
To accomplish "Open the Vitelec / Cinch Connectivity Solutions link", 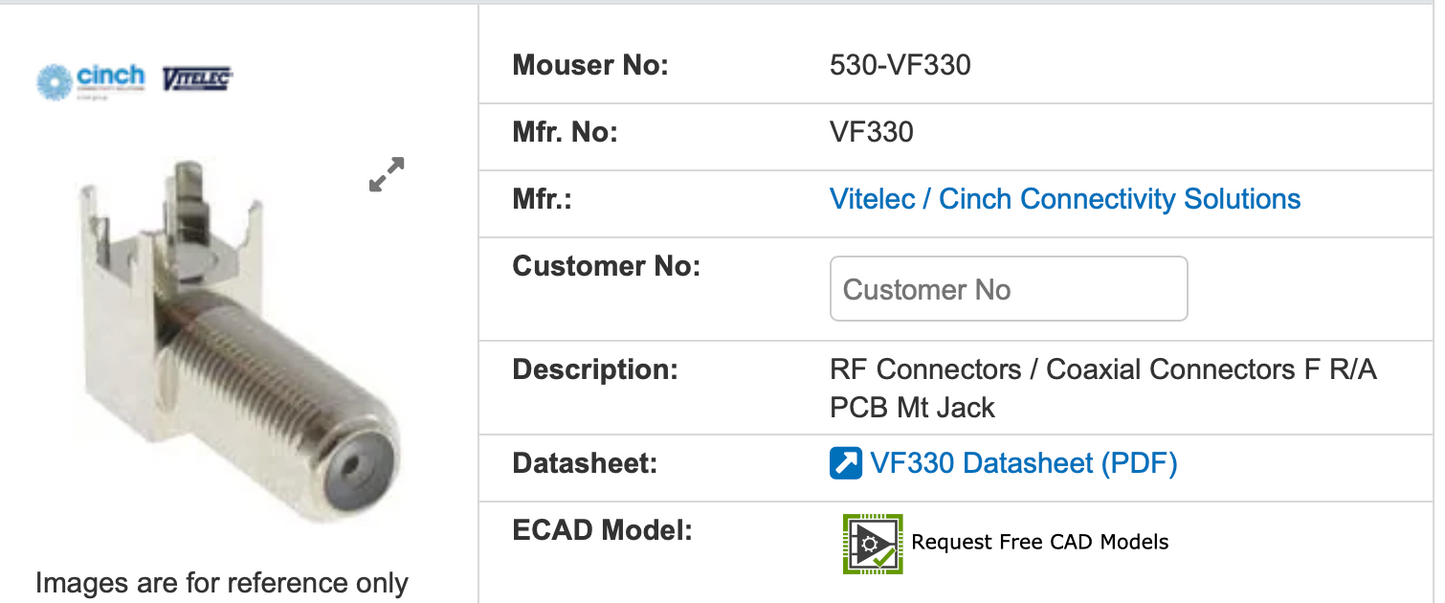I will (1065, 199).
